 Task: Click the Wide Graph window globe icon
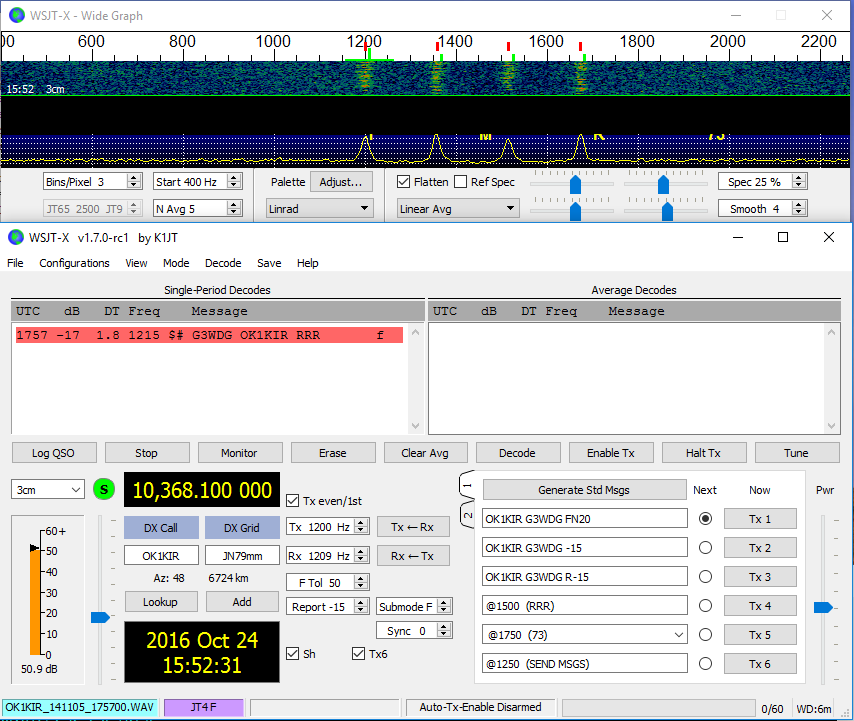point(17,15)
